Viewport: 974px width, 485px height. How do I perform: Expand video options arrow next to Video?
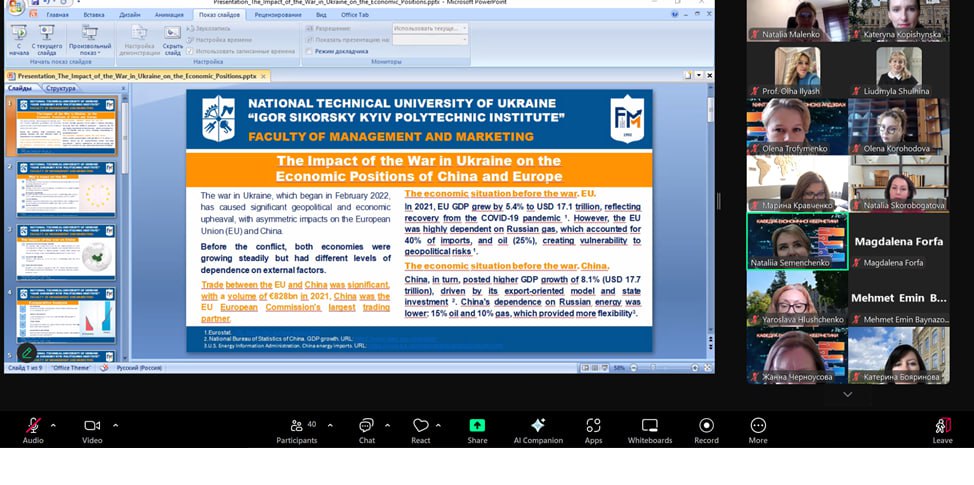[x=116, y=426]
